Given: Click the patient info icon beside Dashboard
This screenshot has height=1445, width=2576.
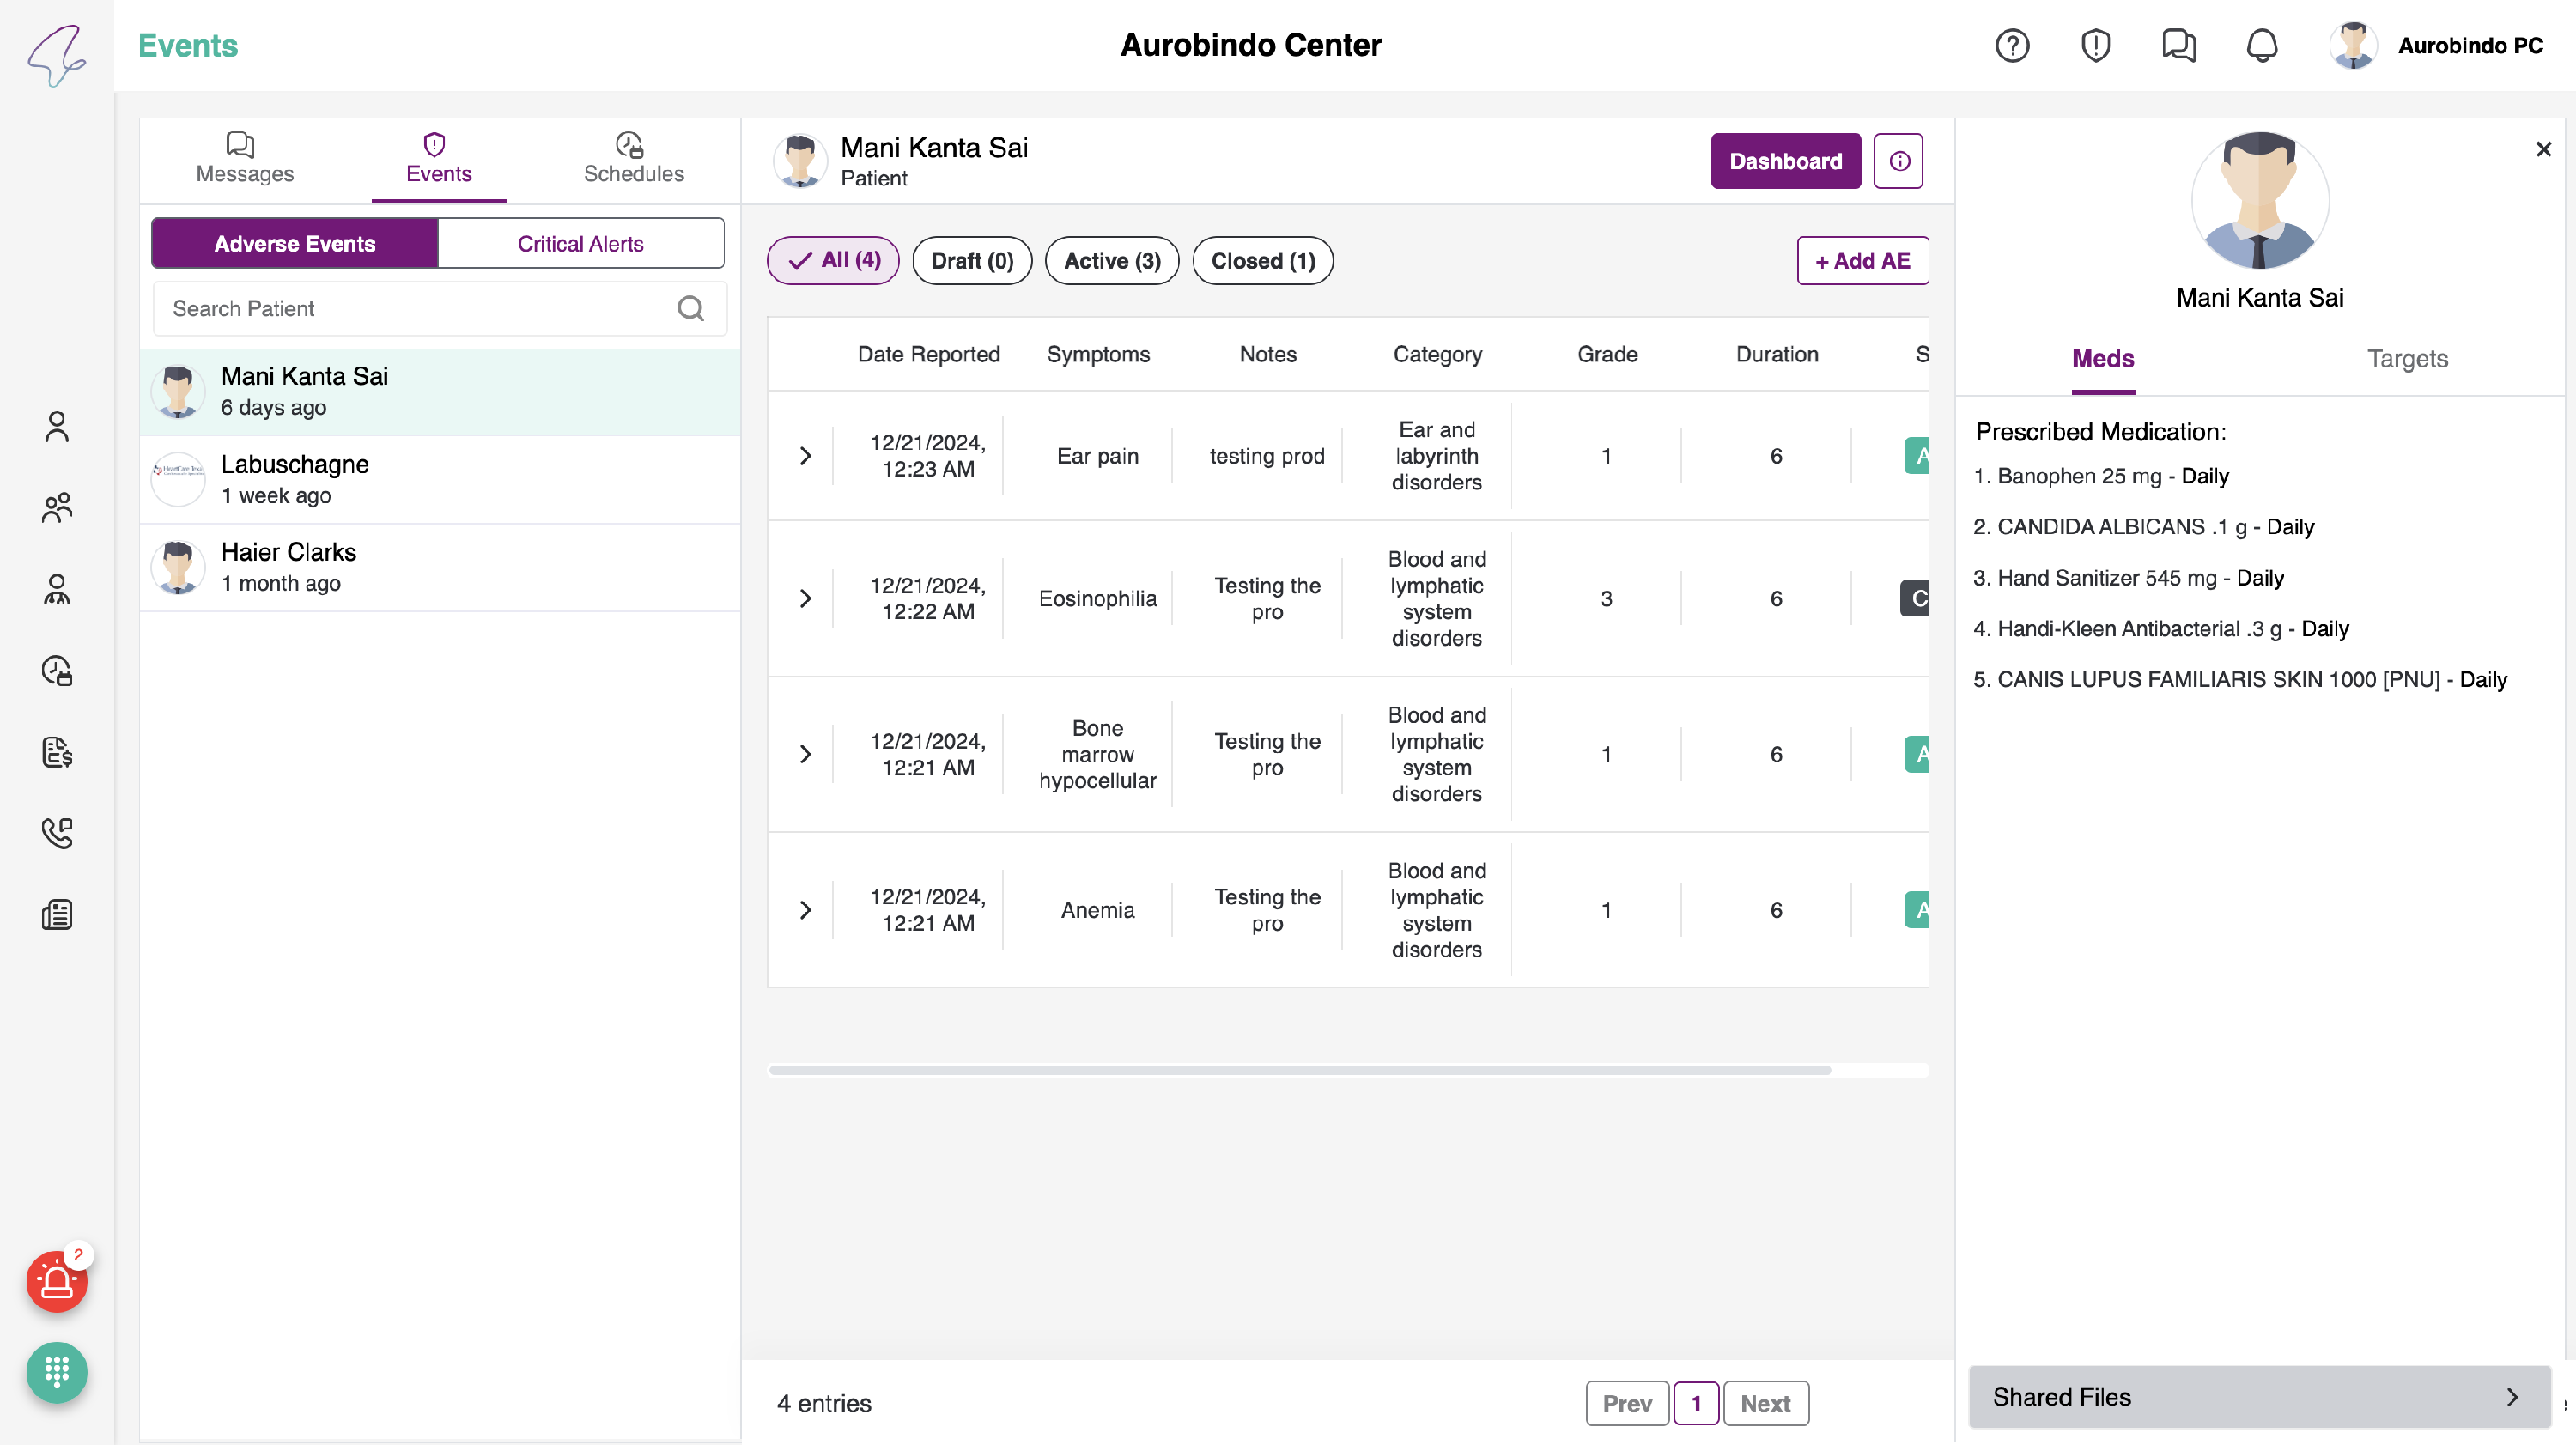Looking at the screenshot, I should click(x=1898, y=161).
